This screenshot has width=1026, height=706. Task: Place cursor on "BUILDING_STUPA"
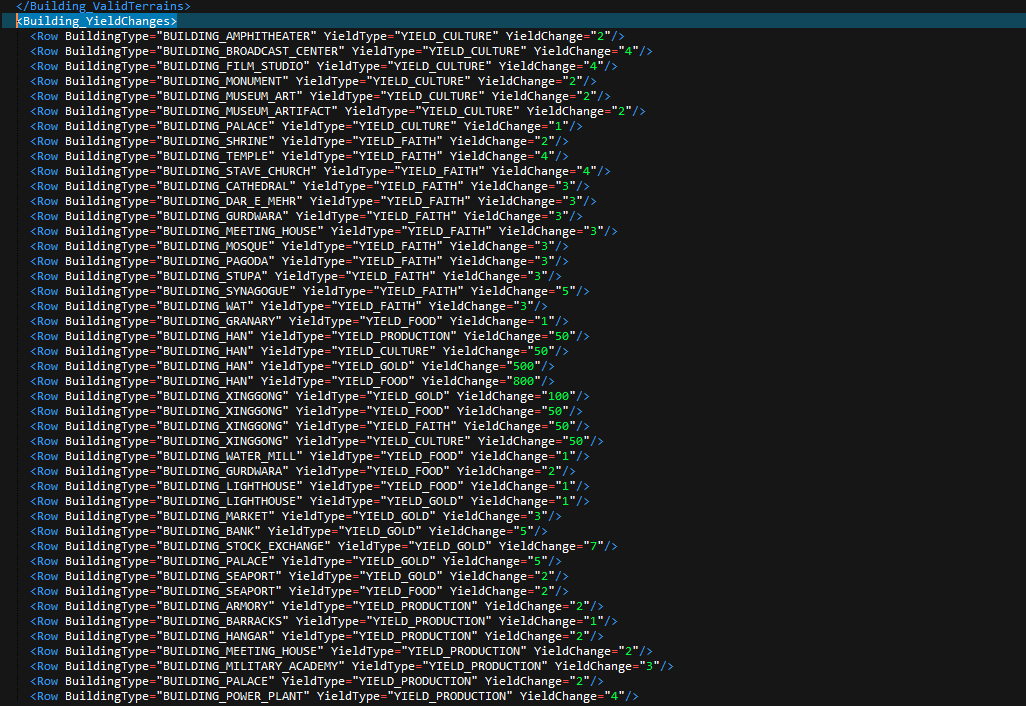212,277
